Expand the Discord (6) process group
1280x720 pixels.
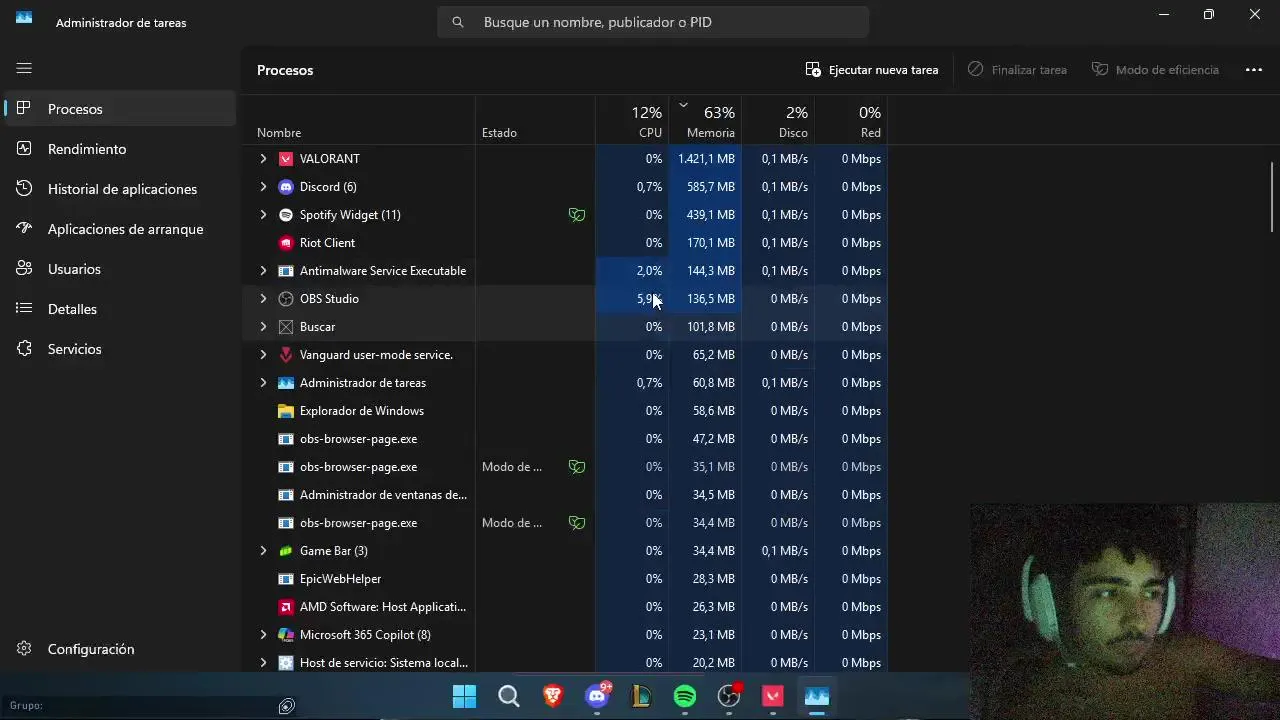pyautogui.click(x=263, y=187)
